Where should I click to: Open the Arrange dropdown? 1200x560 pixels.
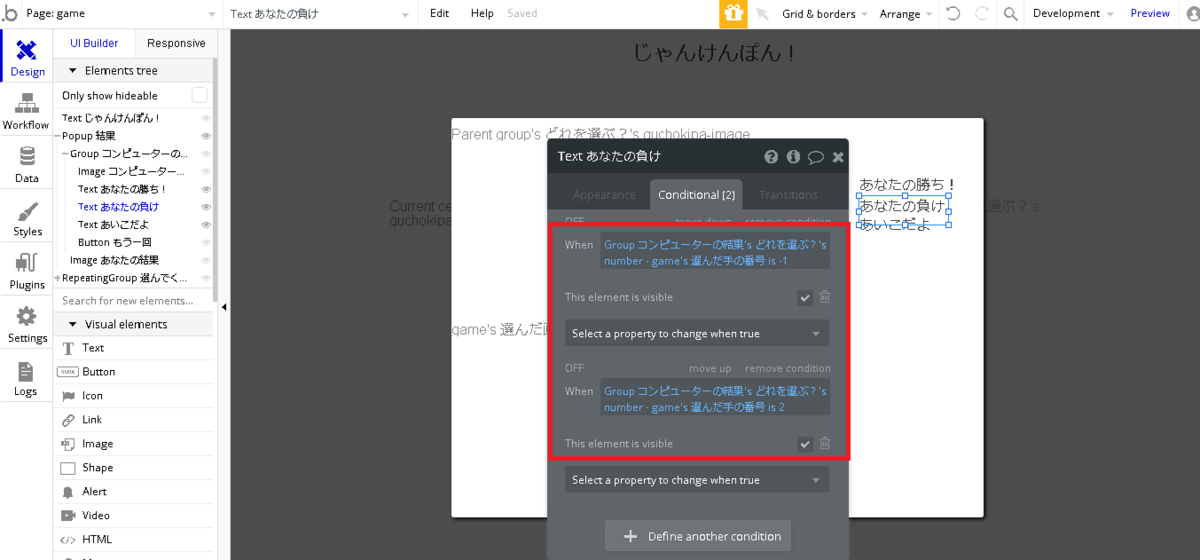pyautogui.click(x=905, y=14)
